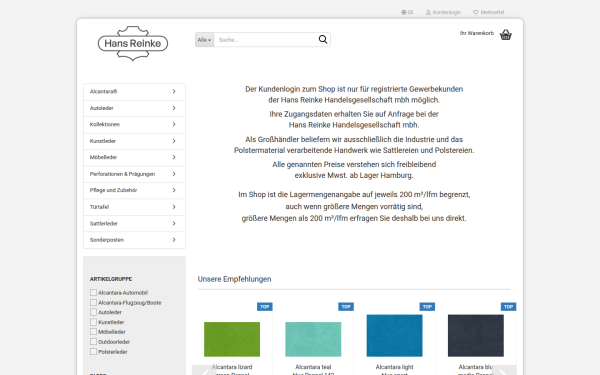Open the Pflege und Zubehör category
Image resolution: width=600 pixels, height=375 pixels.
pyautogui.click(x=134, y=191)
